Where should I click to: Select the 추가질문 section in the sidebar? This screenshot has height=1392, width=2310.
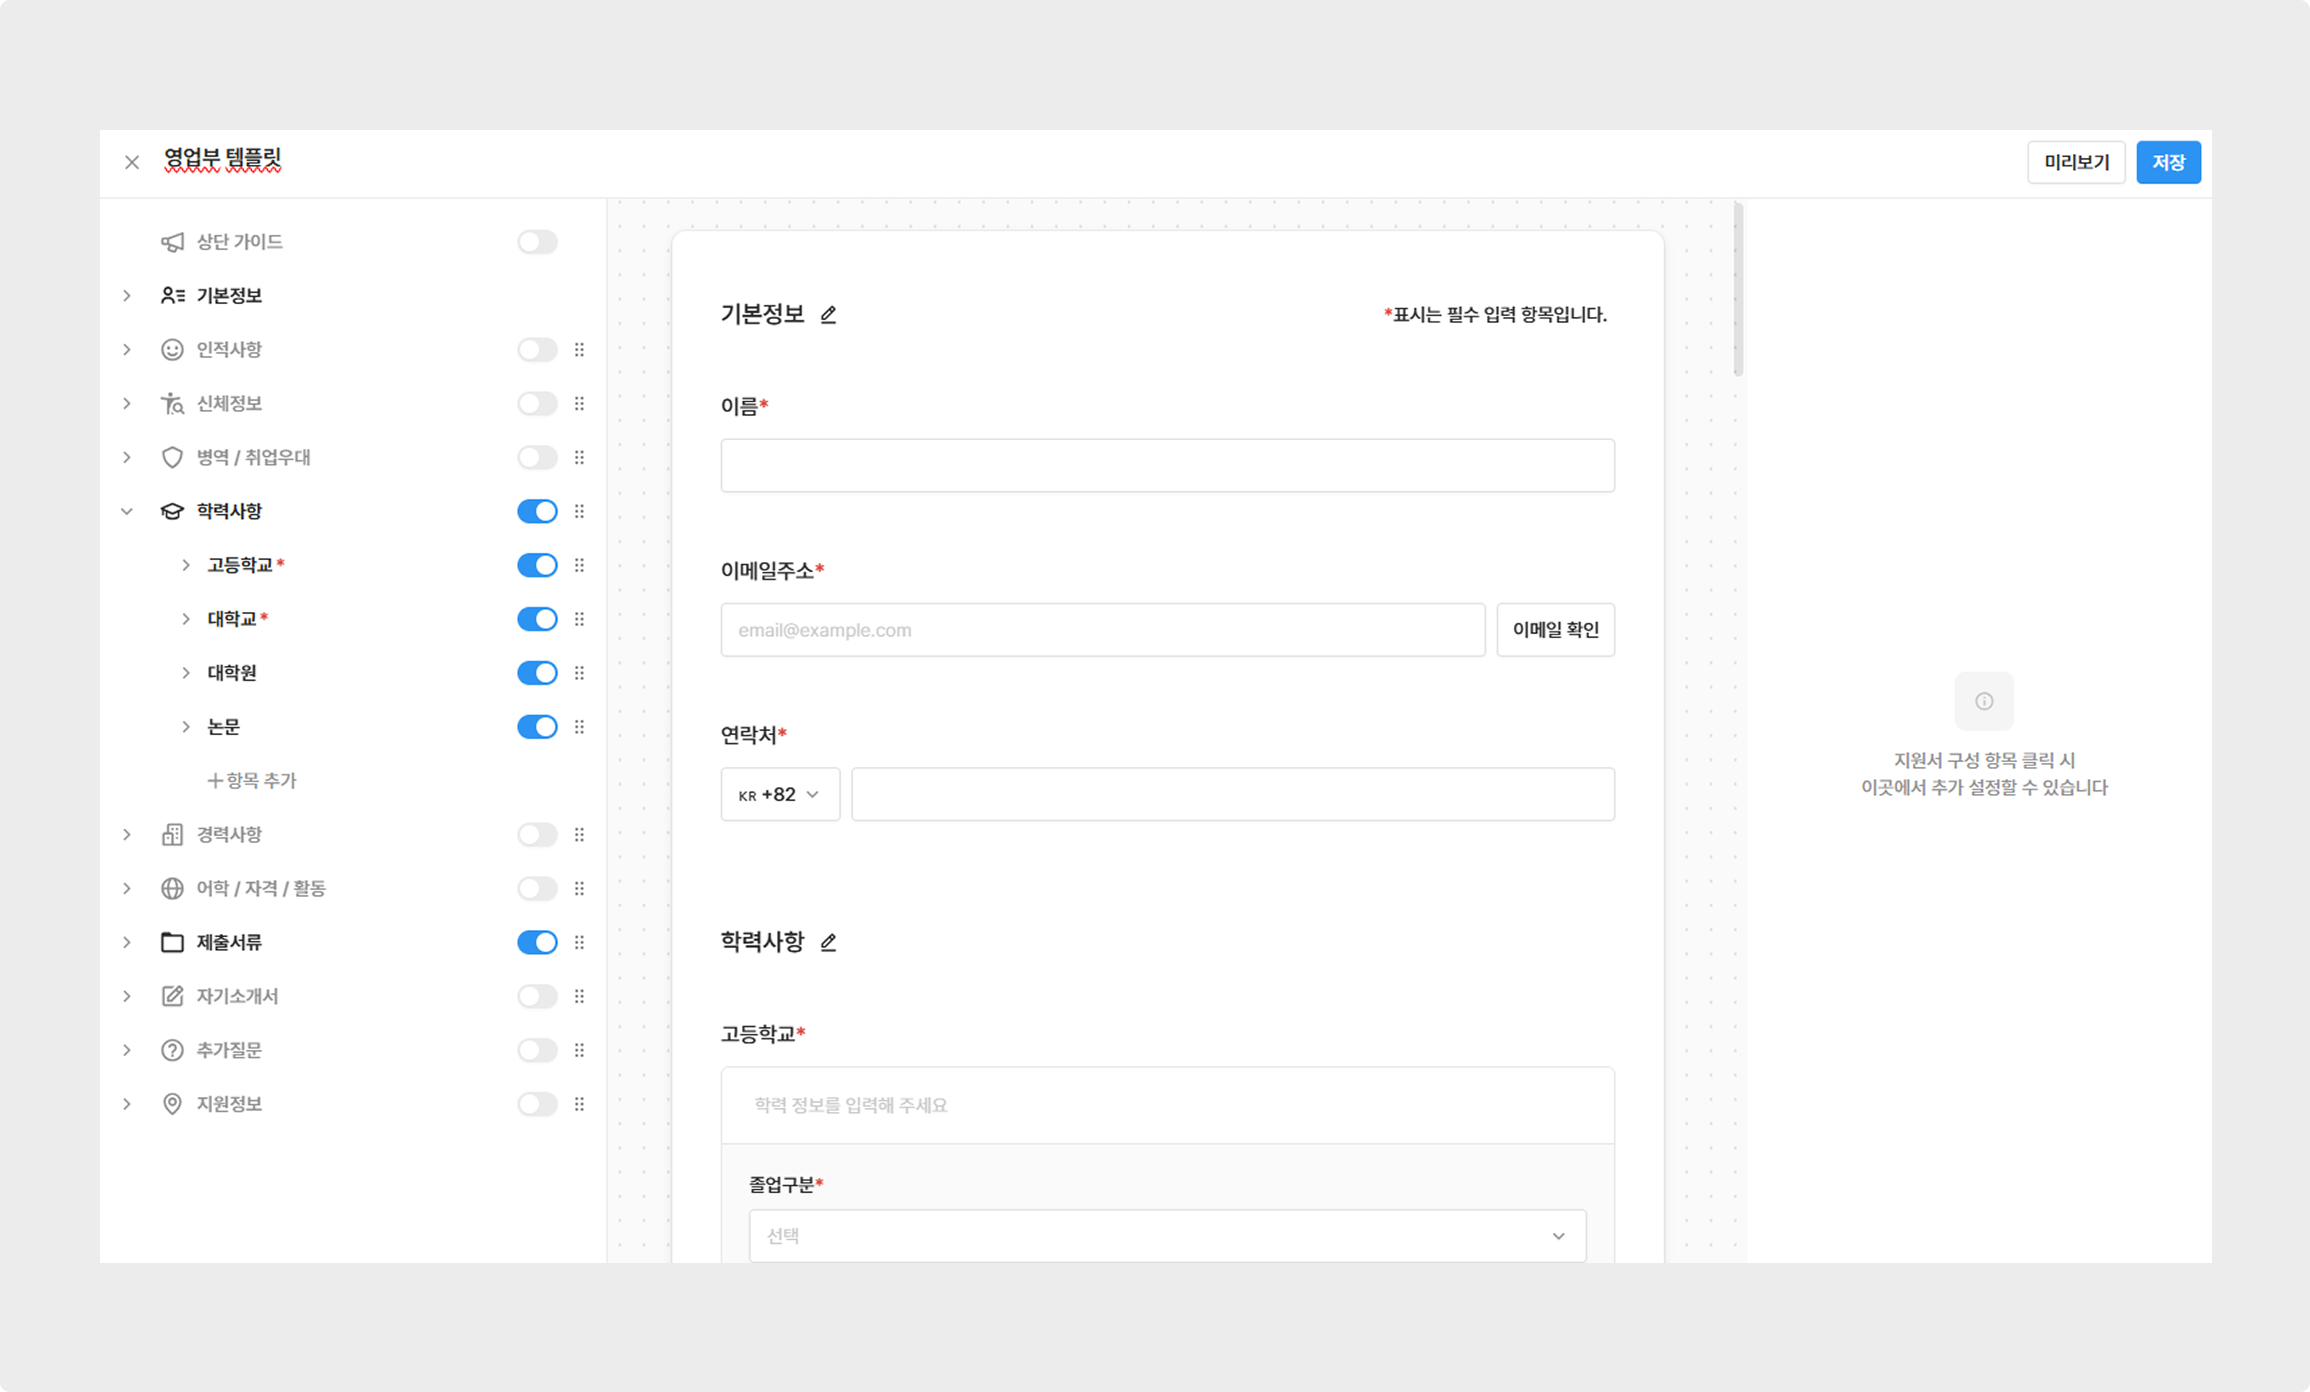pyautogui.click(x=229, y=1051)
